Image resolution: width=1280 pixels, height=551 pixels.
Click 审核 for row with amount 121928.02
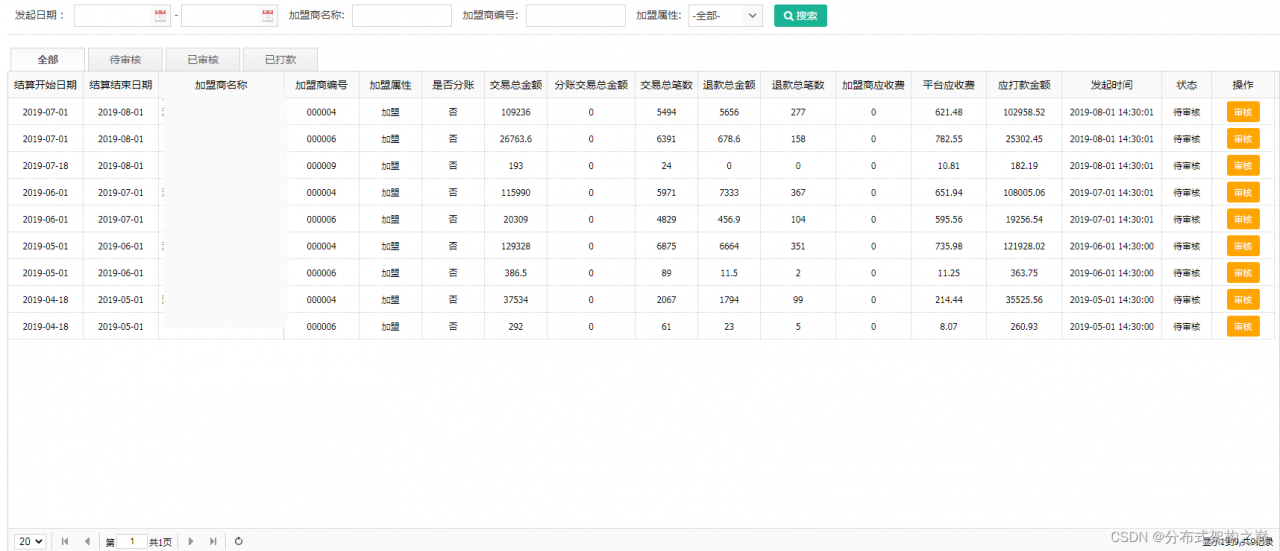(1243, 246)
